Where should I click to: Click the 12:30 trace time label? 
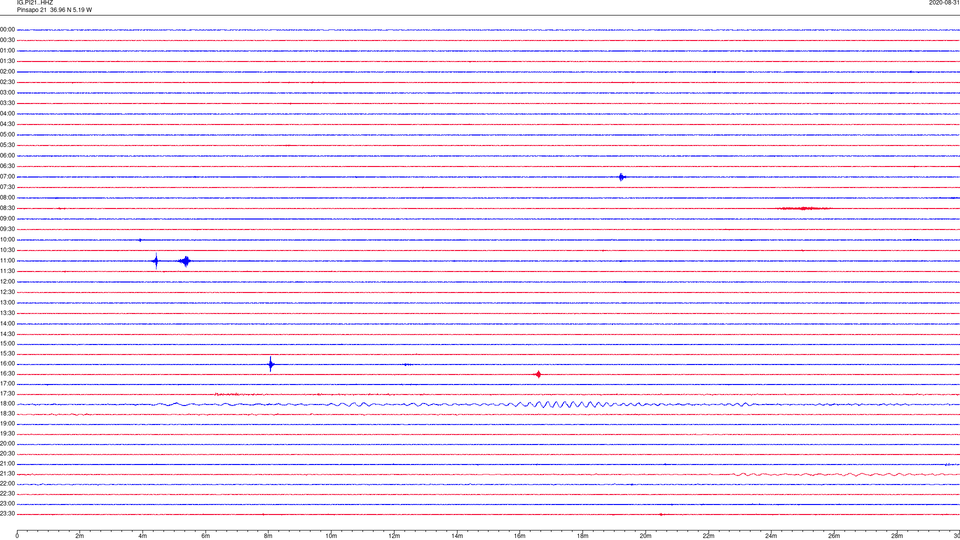pyautogui.click(x=7, y=292)
